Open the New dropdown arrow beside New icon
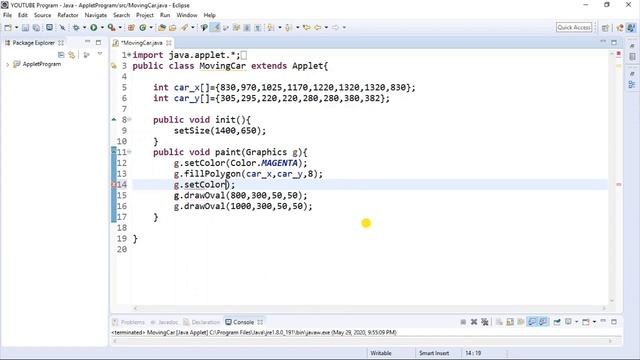 click(x=16, y=27)
